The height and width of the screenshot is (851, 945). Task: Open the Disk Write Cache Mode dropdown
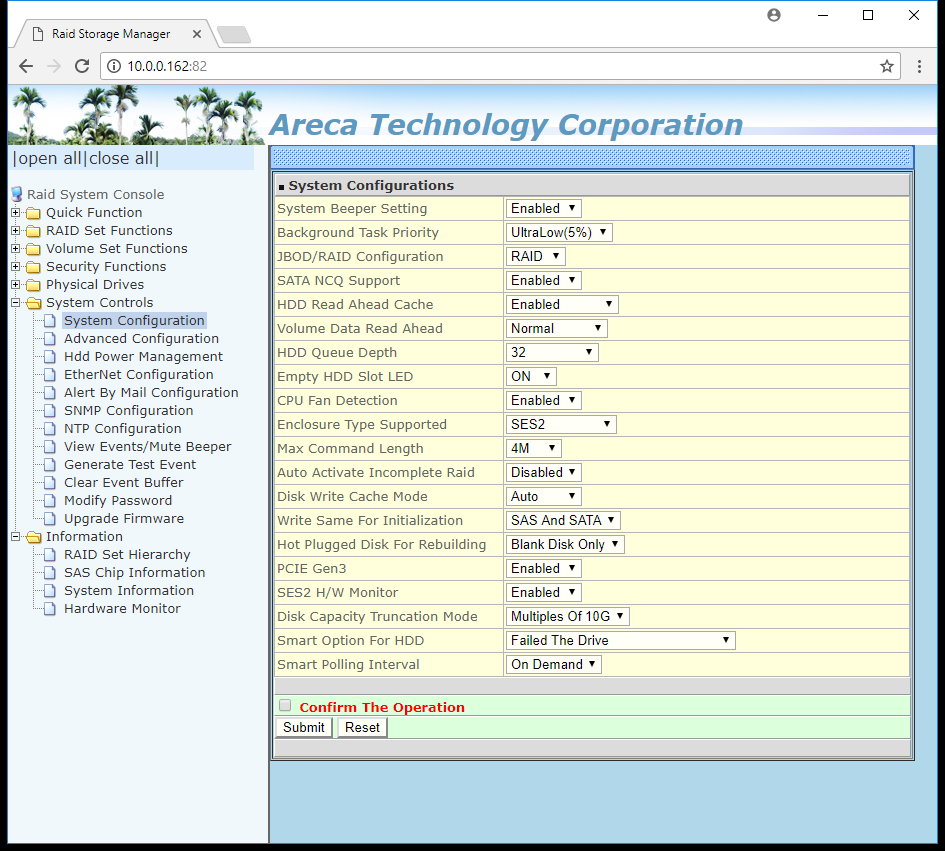coord(544,497)
